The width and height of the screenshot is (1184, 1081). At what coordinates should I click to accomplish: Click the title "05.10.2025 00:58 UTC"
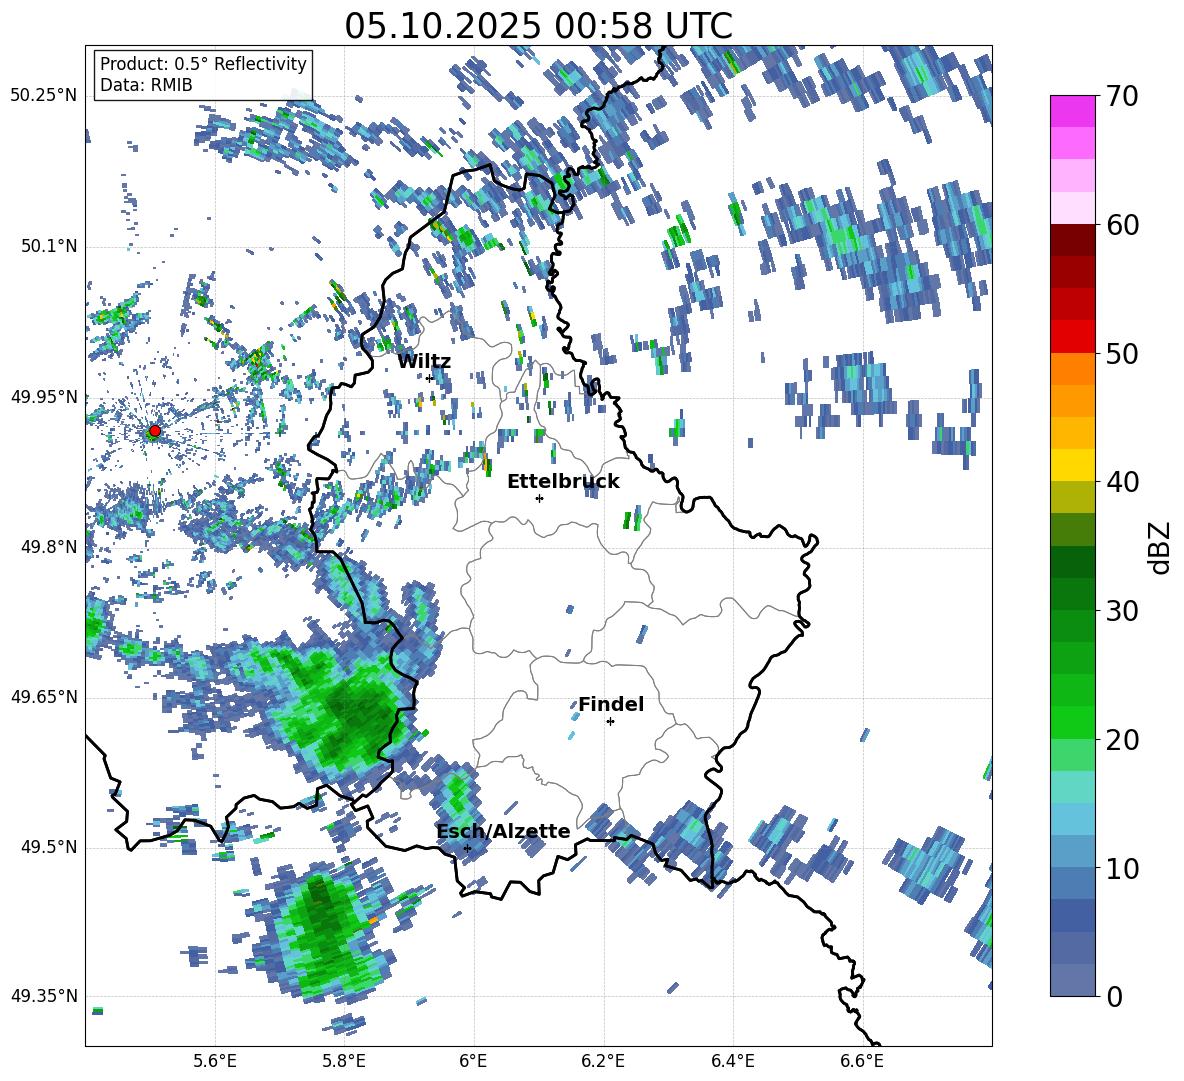[538, 26]
